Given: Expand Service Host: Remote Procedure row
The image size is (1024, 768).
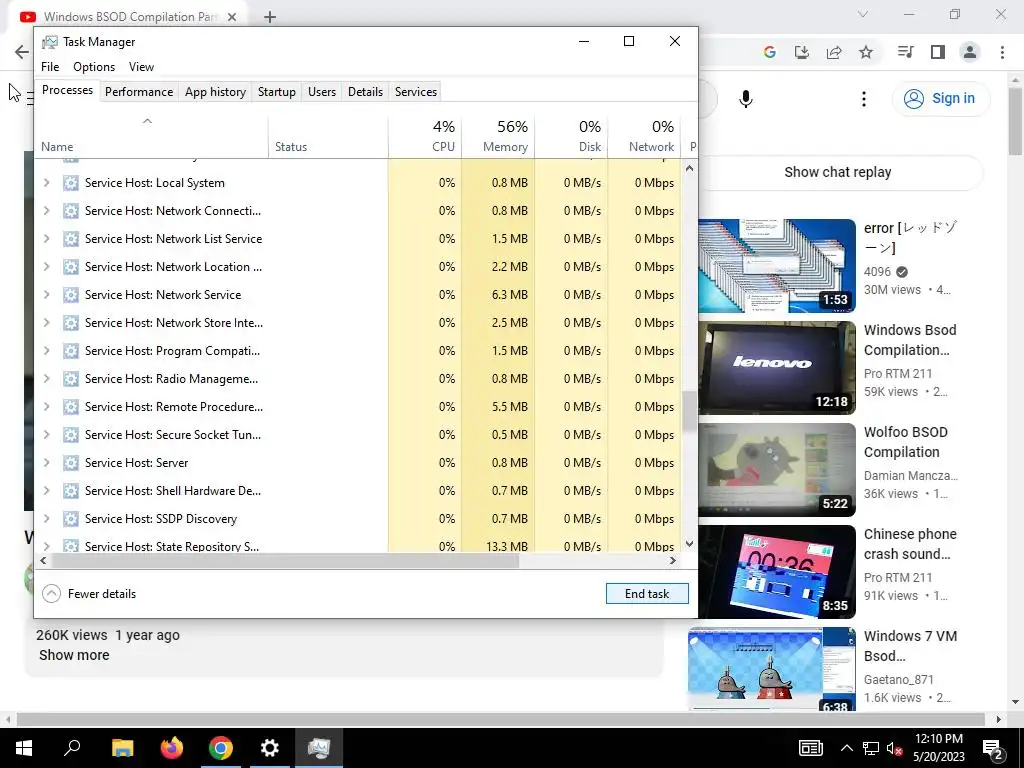Looking at the screenshot, I should pyautogui.click(x=46, y=407).
